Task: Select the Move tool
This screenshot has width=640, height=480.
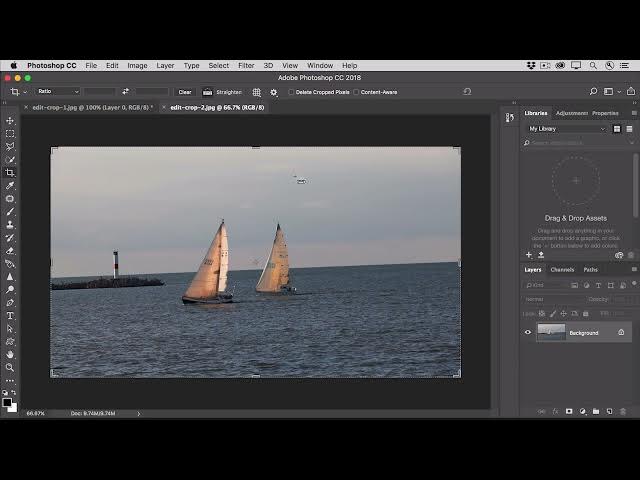Action: (x=10, y=120)
